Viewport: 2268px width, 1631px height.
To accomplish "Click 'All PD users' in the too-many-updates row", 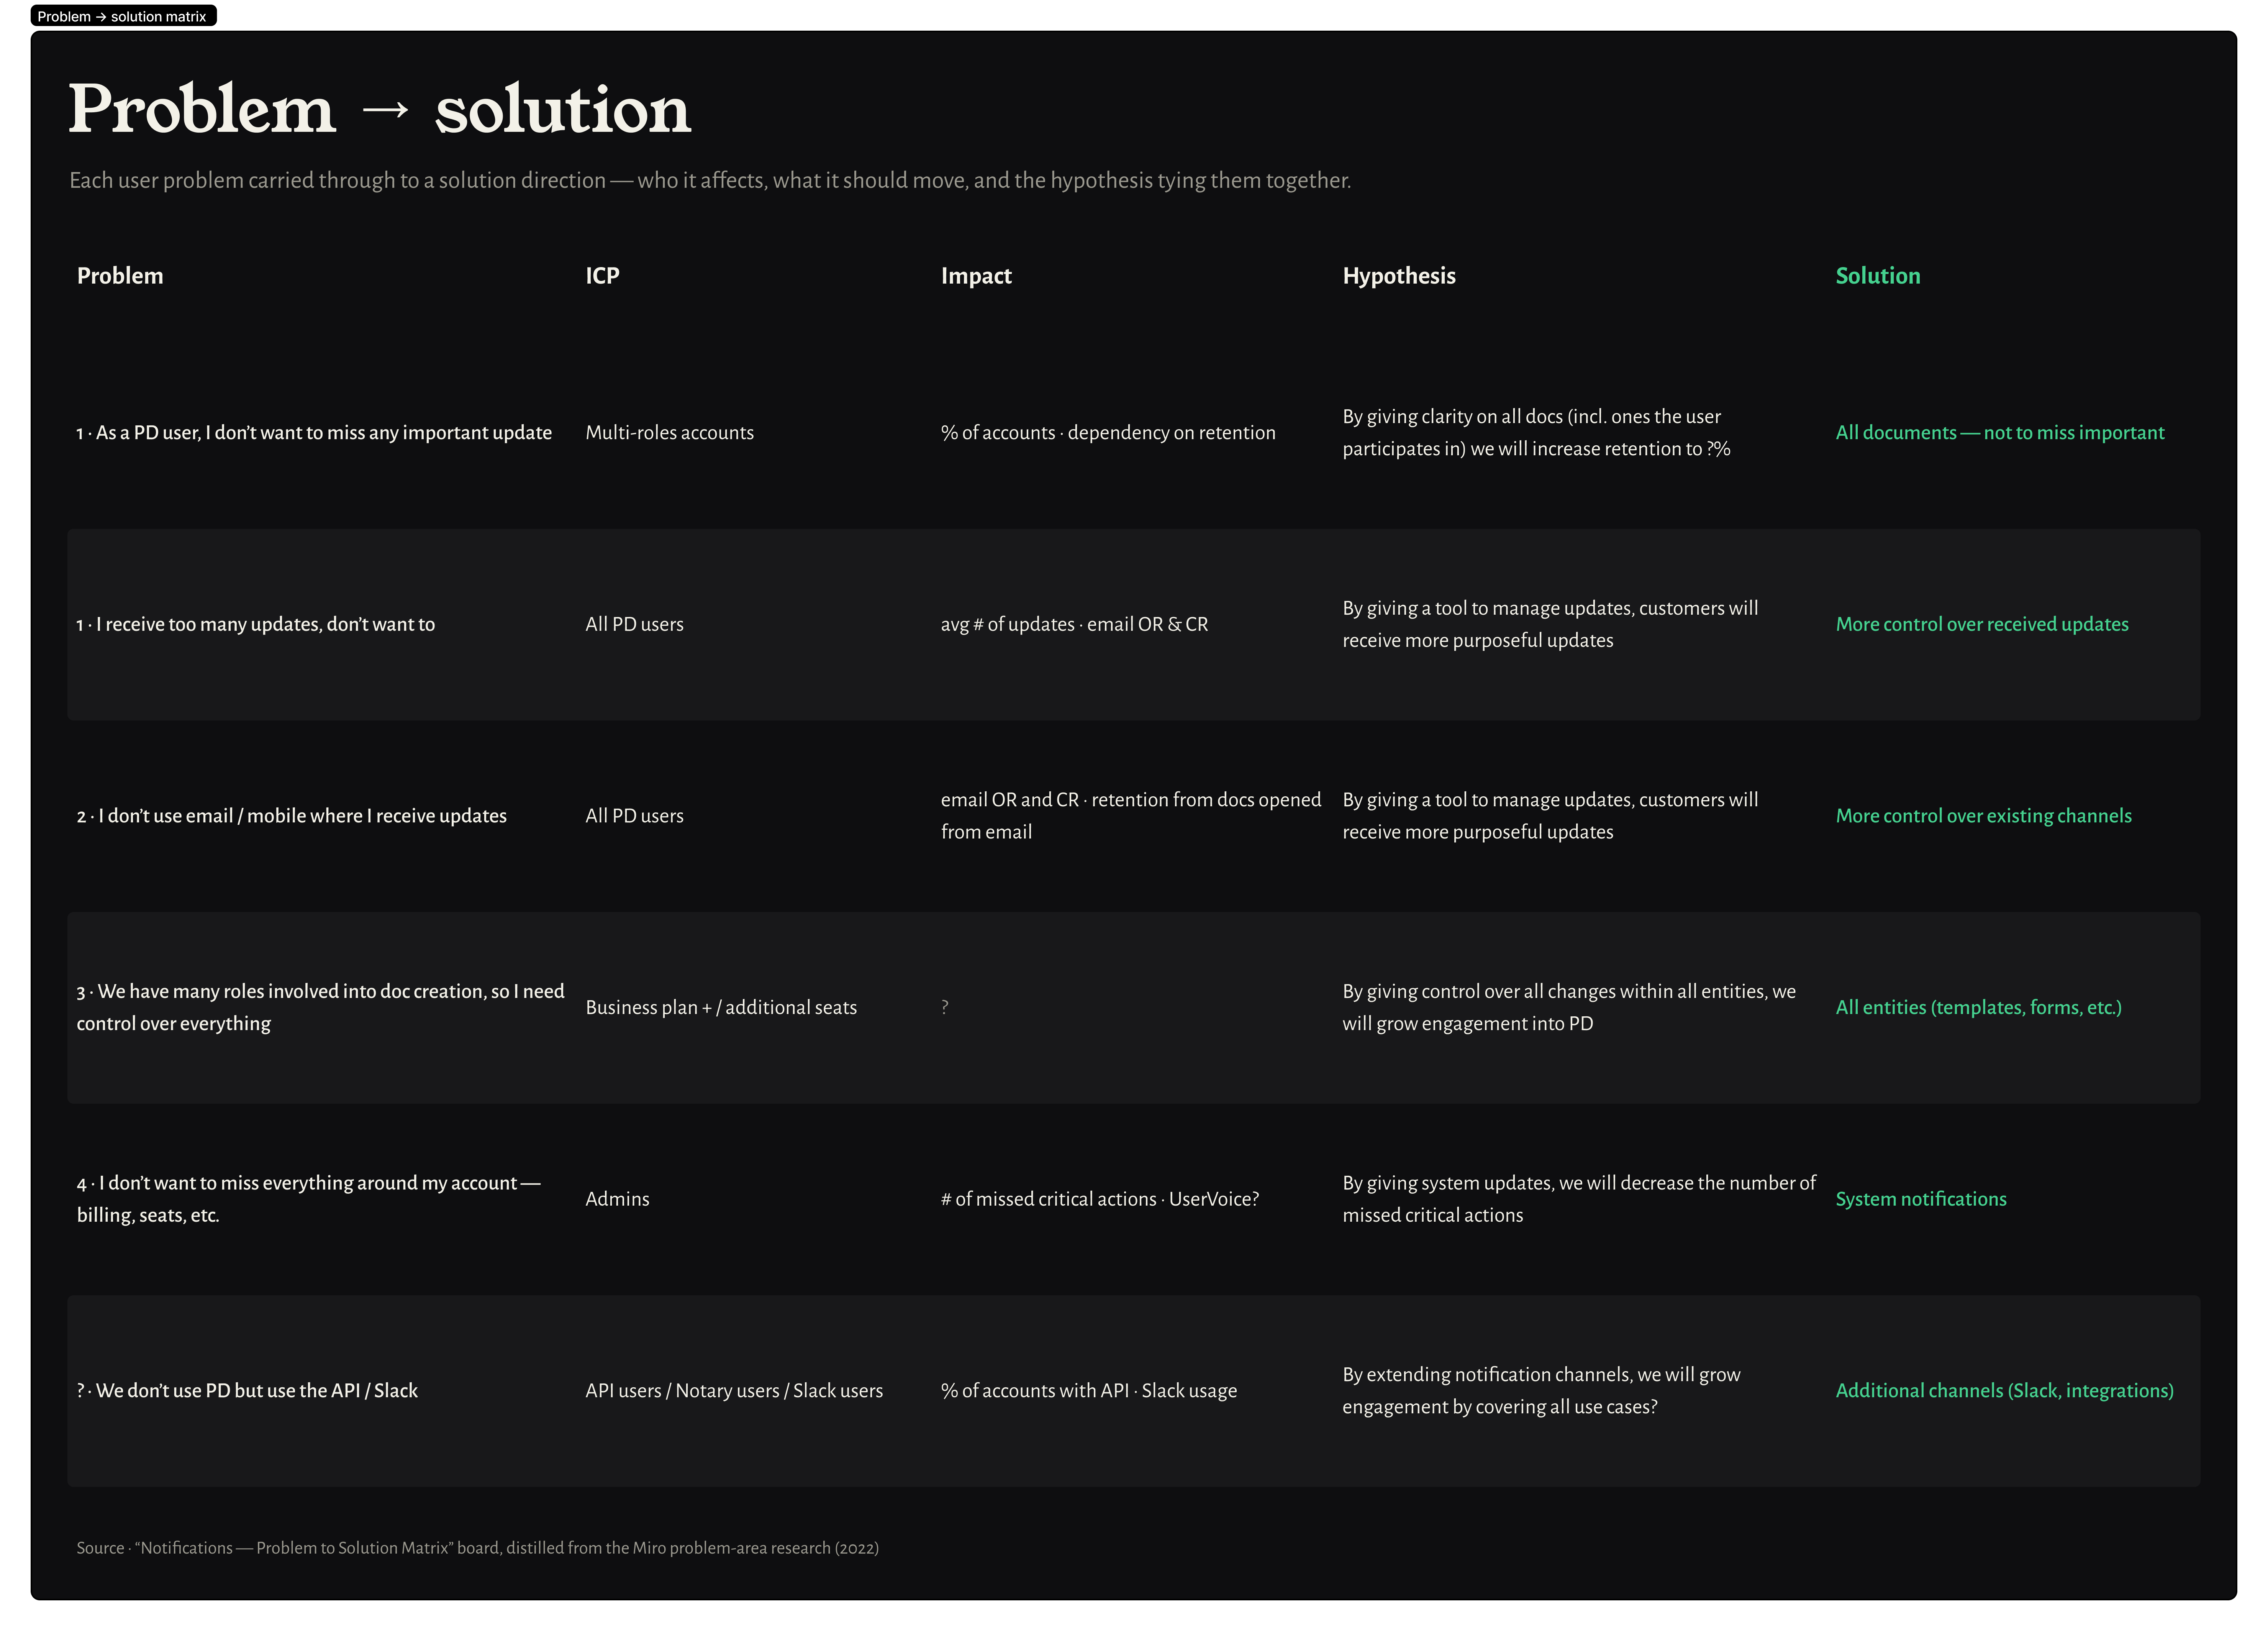I will coord(635,624).
